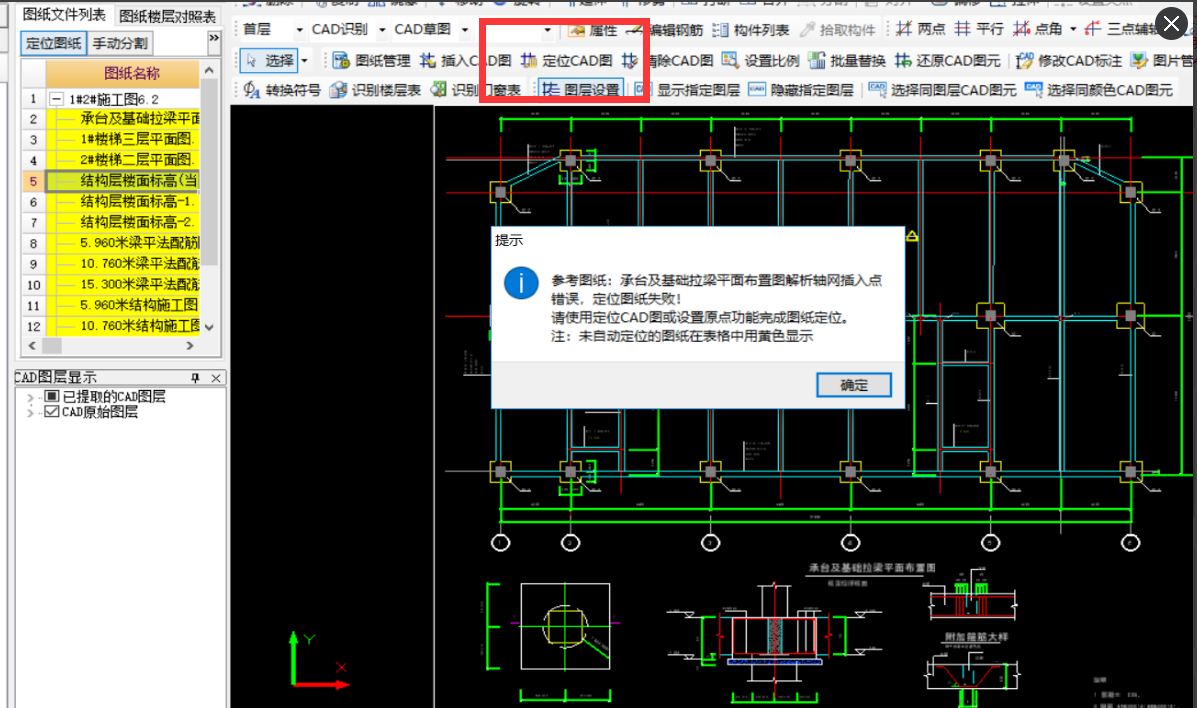Select 两点 two-point axis tool
Viewport: 1197px width, 708px height.
[920, 29]
